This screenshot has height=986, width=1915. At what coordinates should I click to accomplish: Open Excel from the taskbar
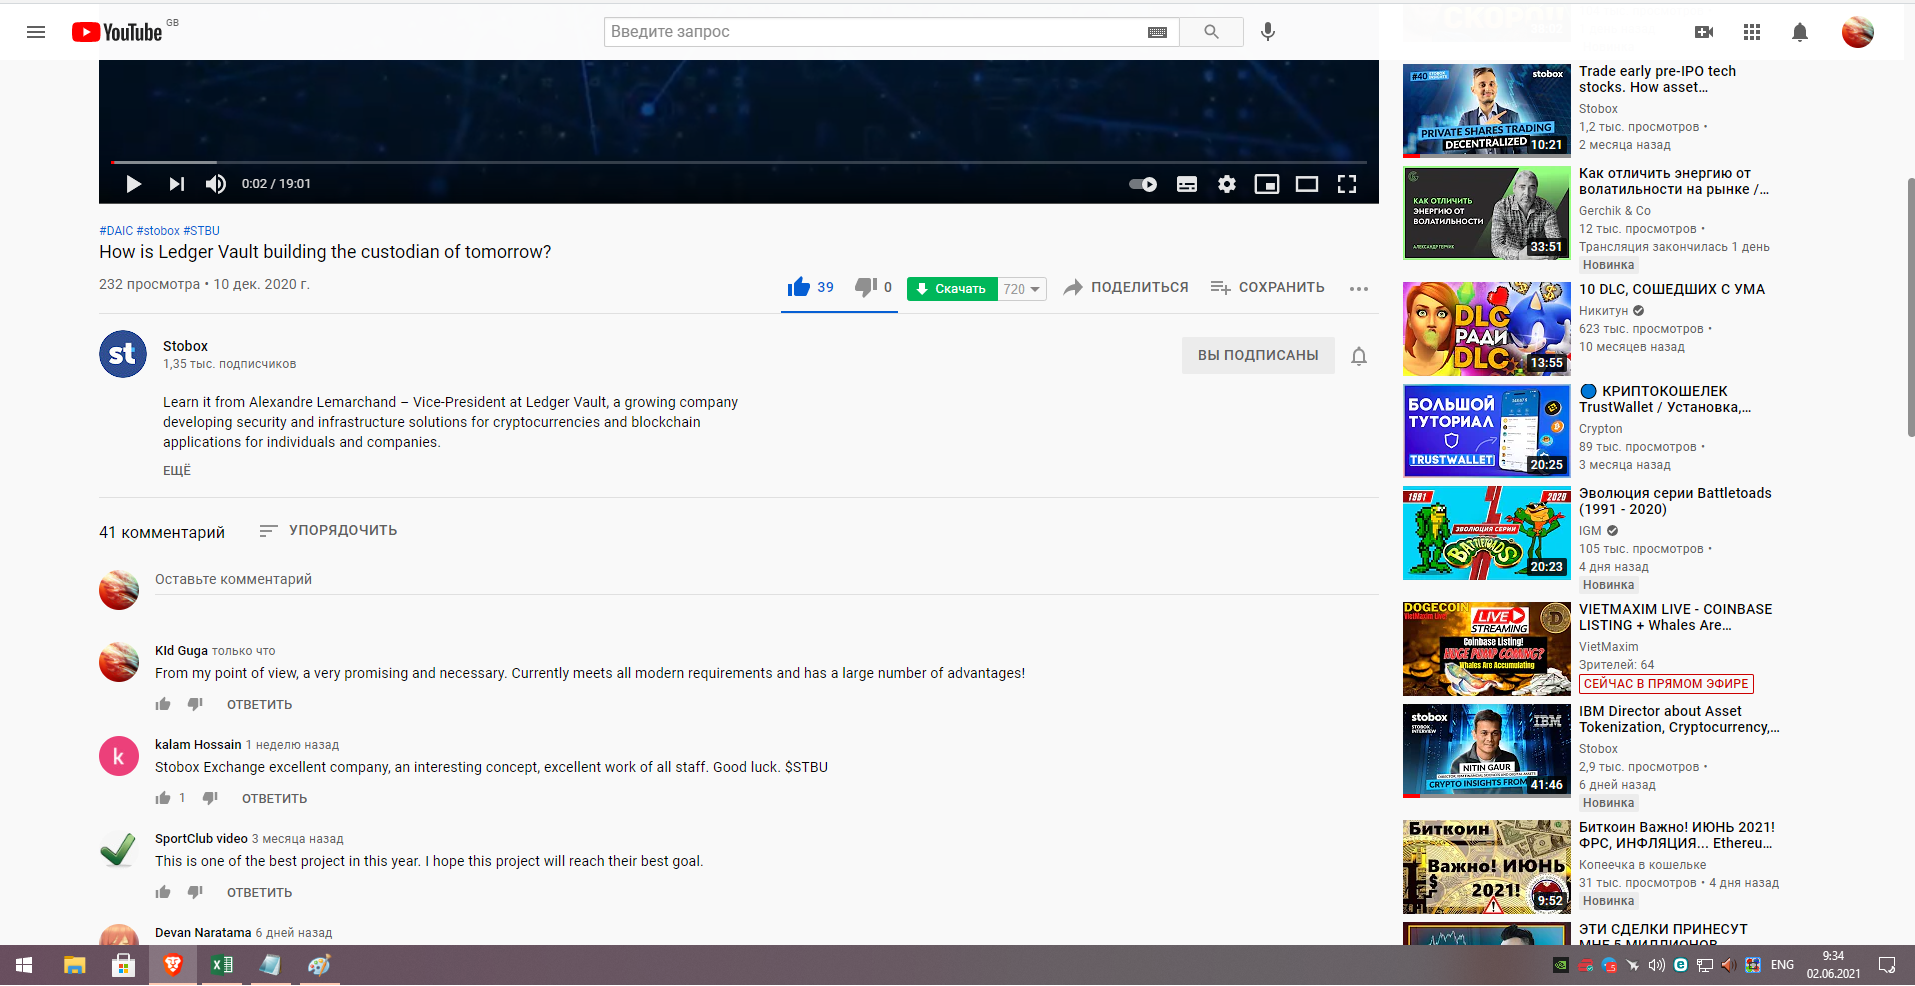(x=222, y=965)
